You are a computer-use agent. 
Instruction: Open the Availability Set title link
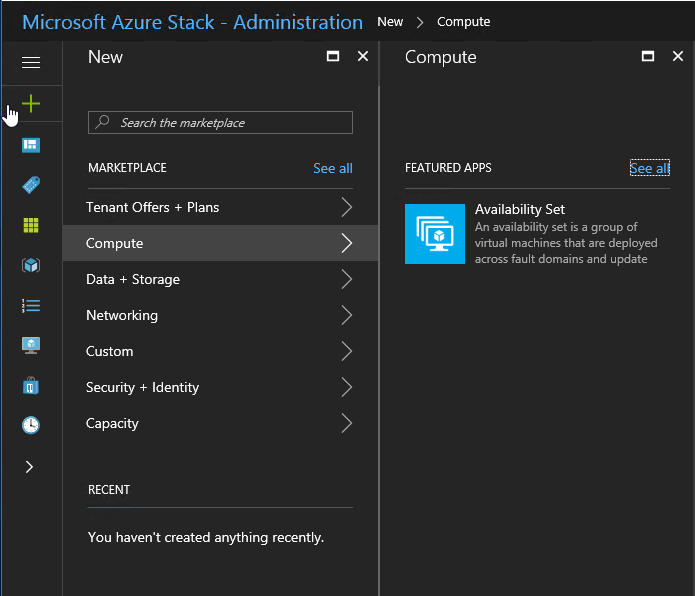tap(520, 209)
